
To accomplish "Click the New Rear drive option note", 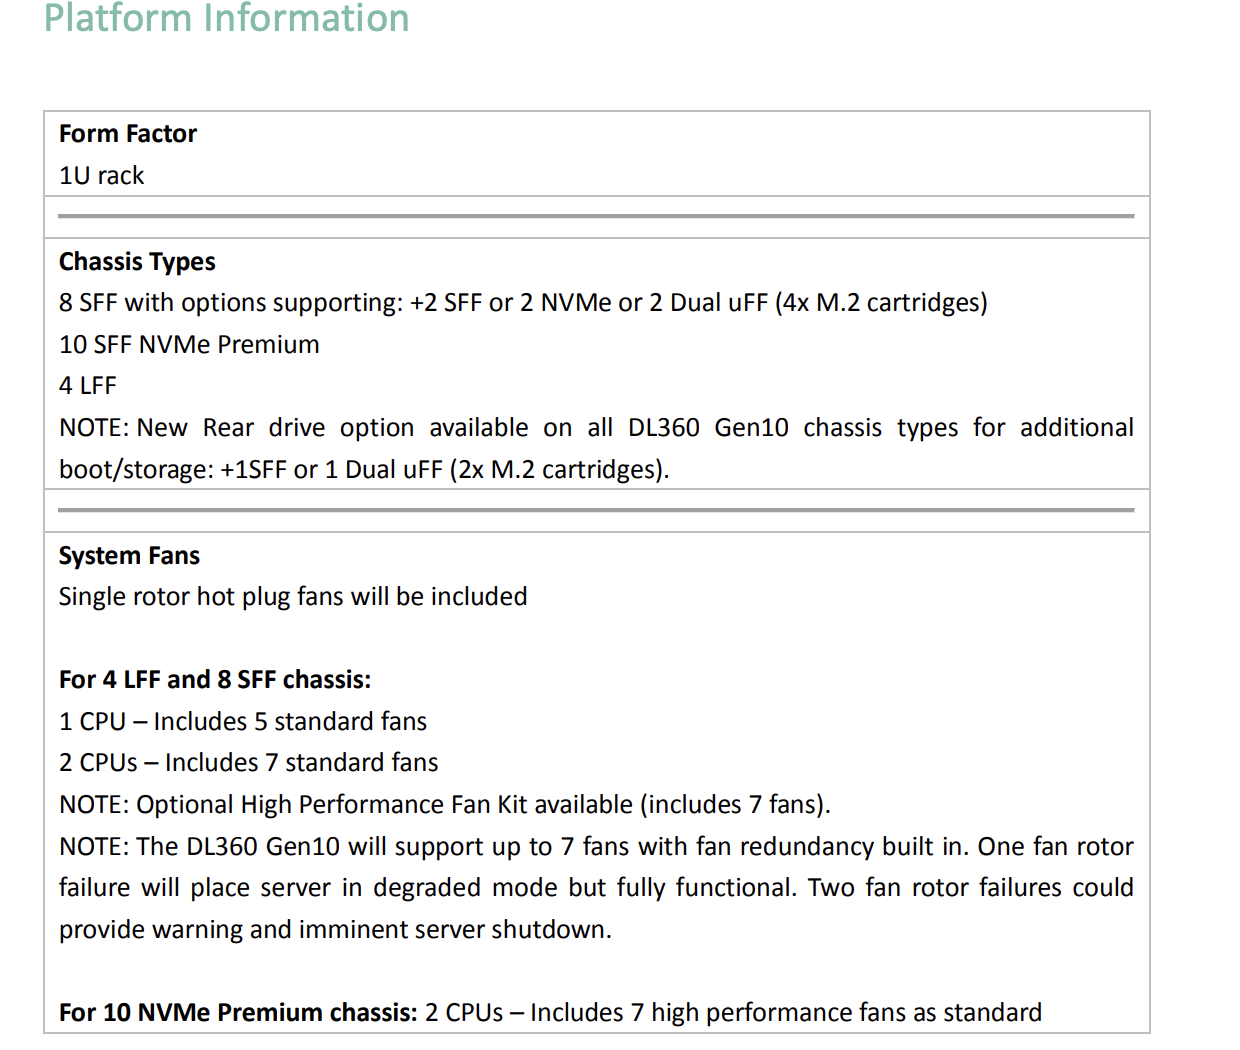I will (x=596, y=428).
